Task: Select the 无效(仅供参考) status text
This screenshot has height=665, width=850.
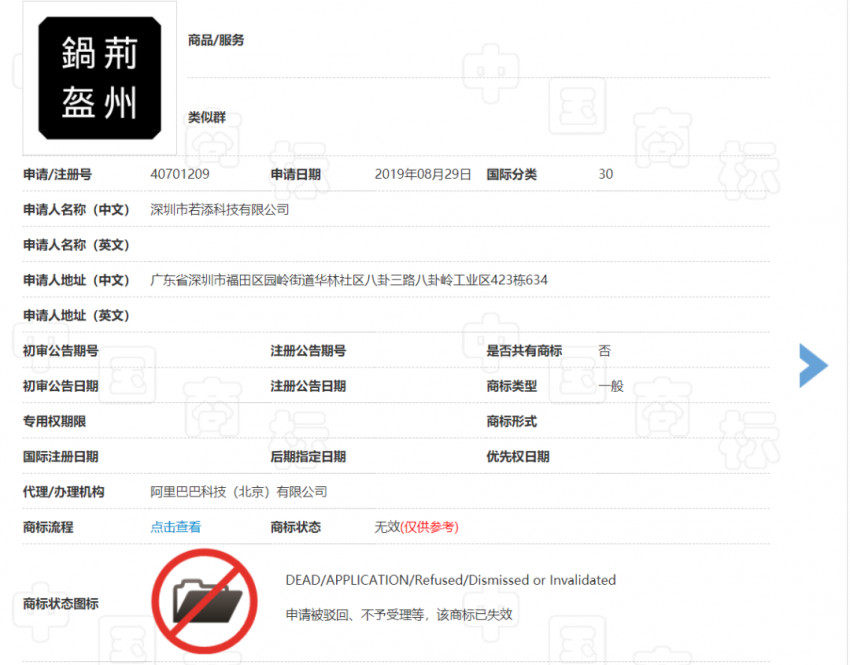Action: pos(416,527)
